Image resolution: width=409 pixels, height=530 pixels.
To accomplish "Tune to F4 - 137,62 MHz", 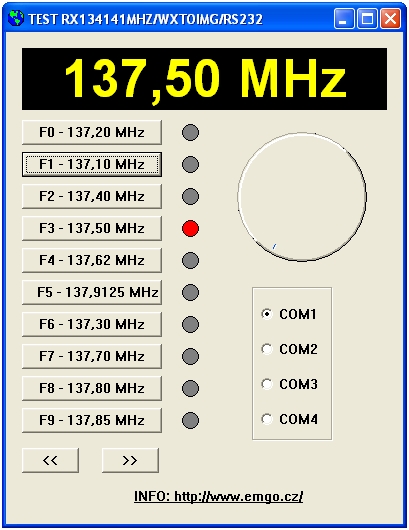I will [x=92, y=260].
